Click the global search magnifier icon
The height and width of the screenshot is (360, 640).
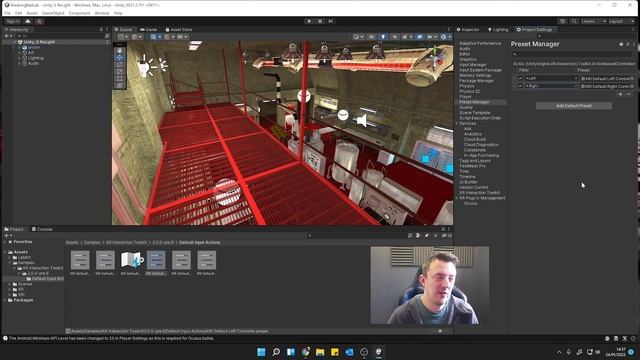(574, 21)
